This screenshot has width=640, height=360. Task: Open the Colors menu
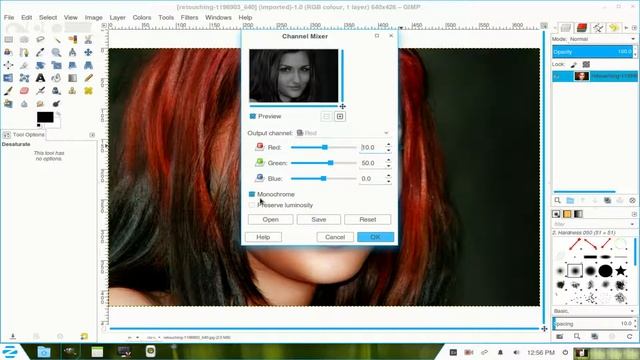click(142, 18)
